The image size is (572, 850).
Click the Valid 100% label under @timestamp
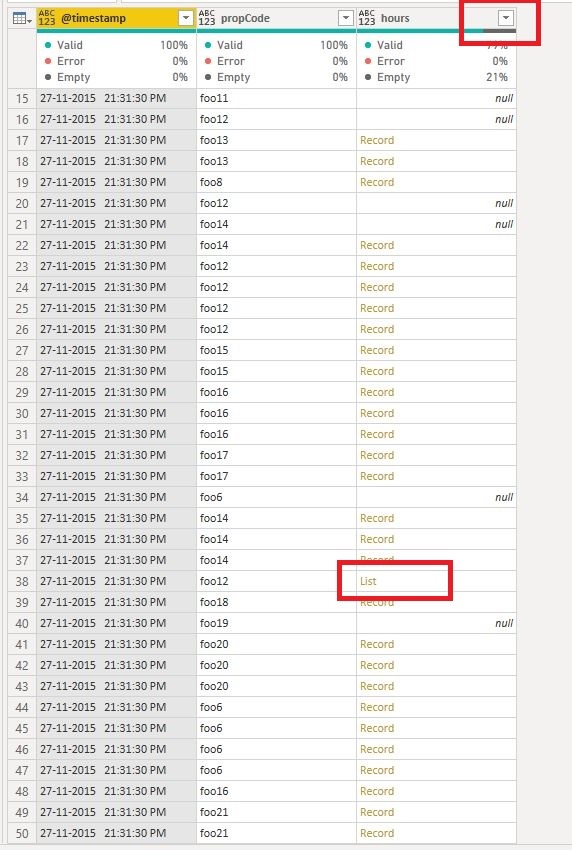point(116,45)
